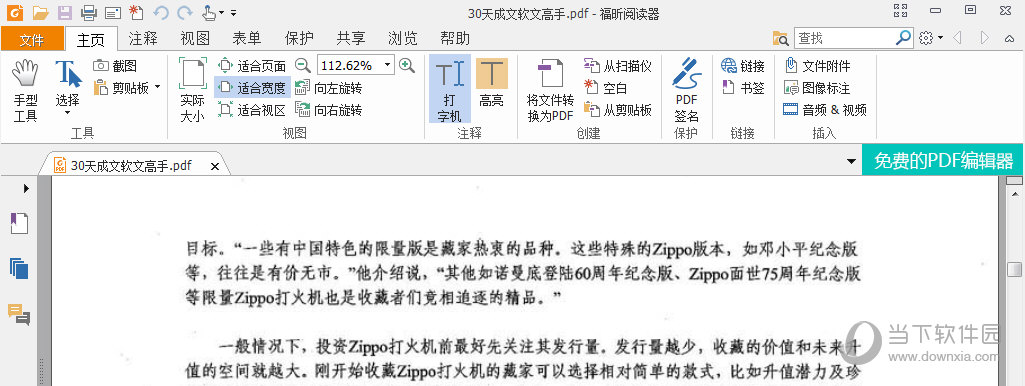Open the pages thumbnail panel in sidebar
The image size is (1025, 386).
(x=19, y=268)
